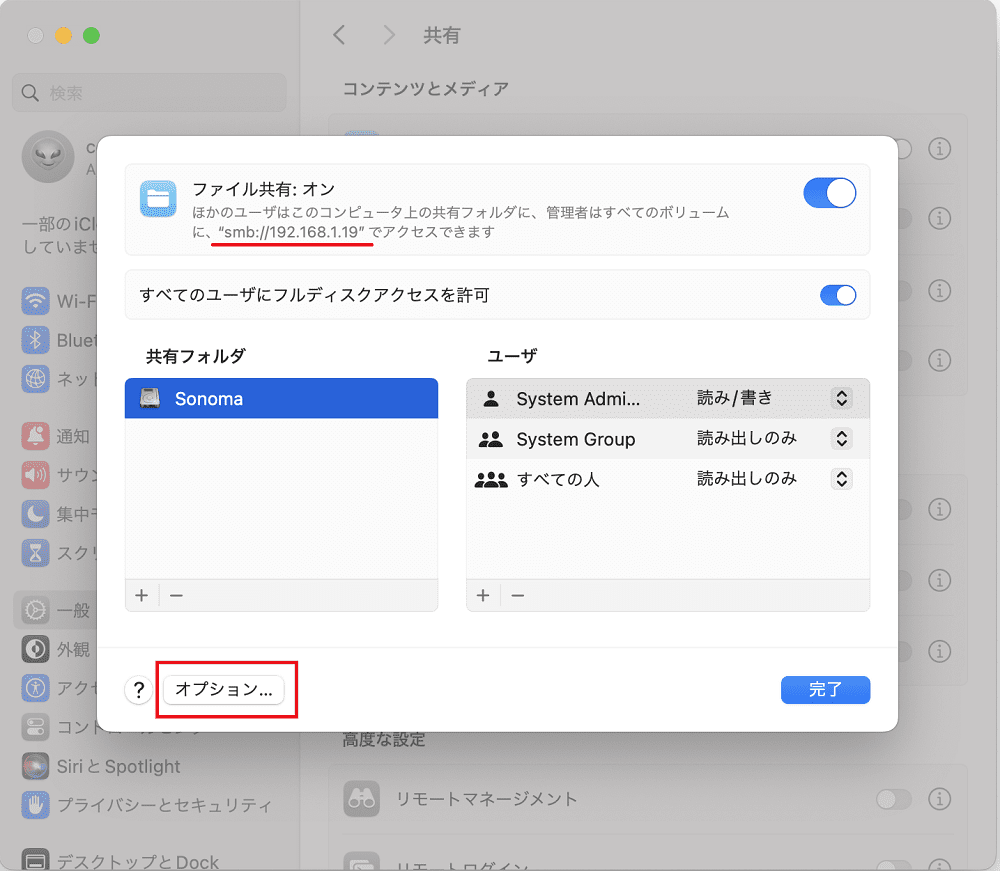Open プライバシーとセキュリティ settings

(148, 805)
